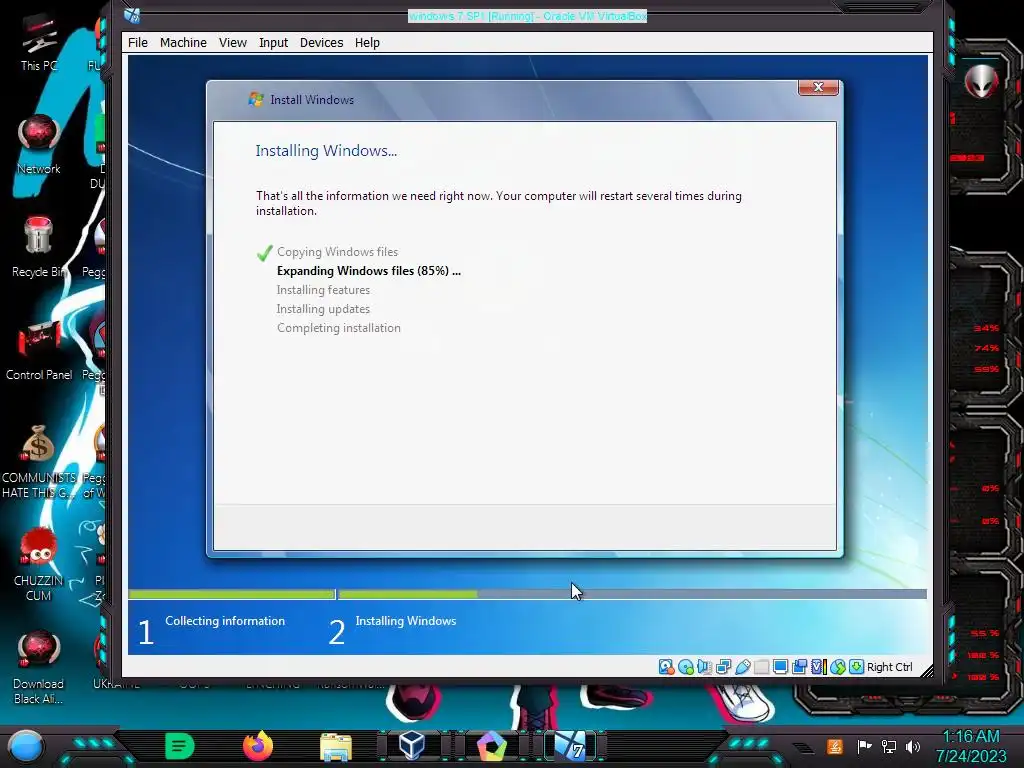Open the green notes app in taskbar
The image size is (1024, 768).
coord(180,746)
